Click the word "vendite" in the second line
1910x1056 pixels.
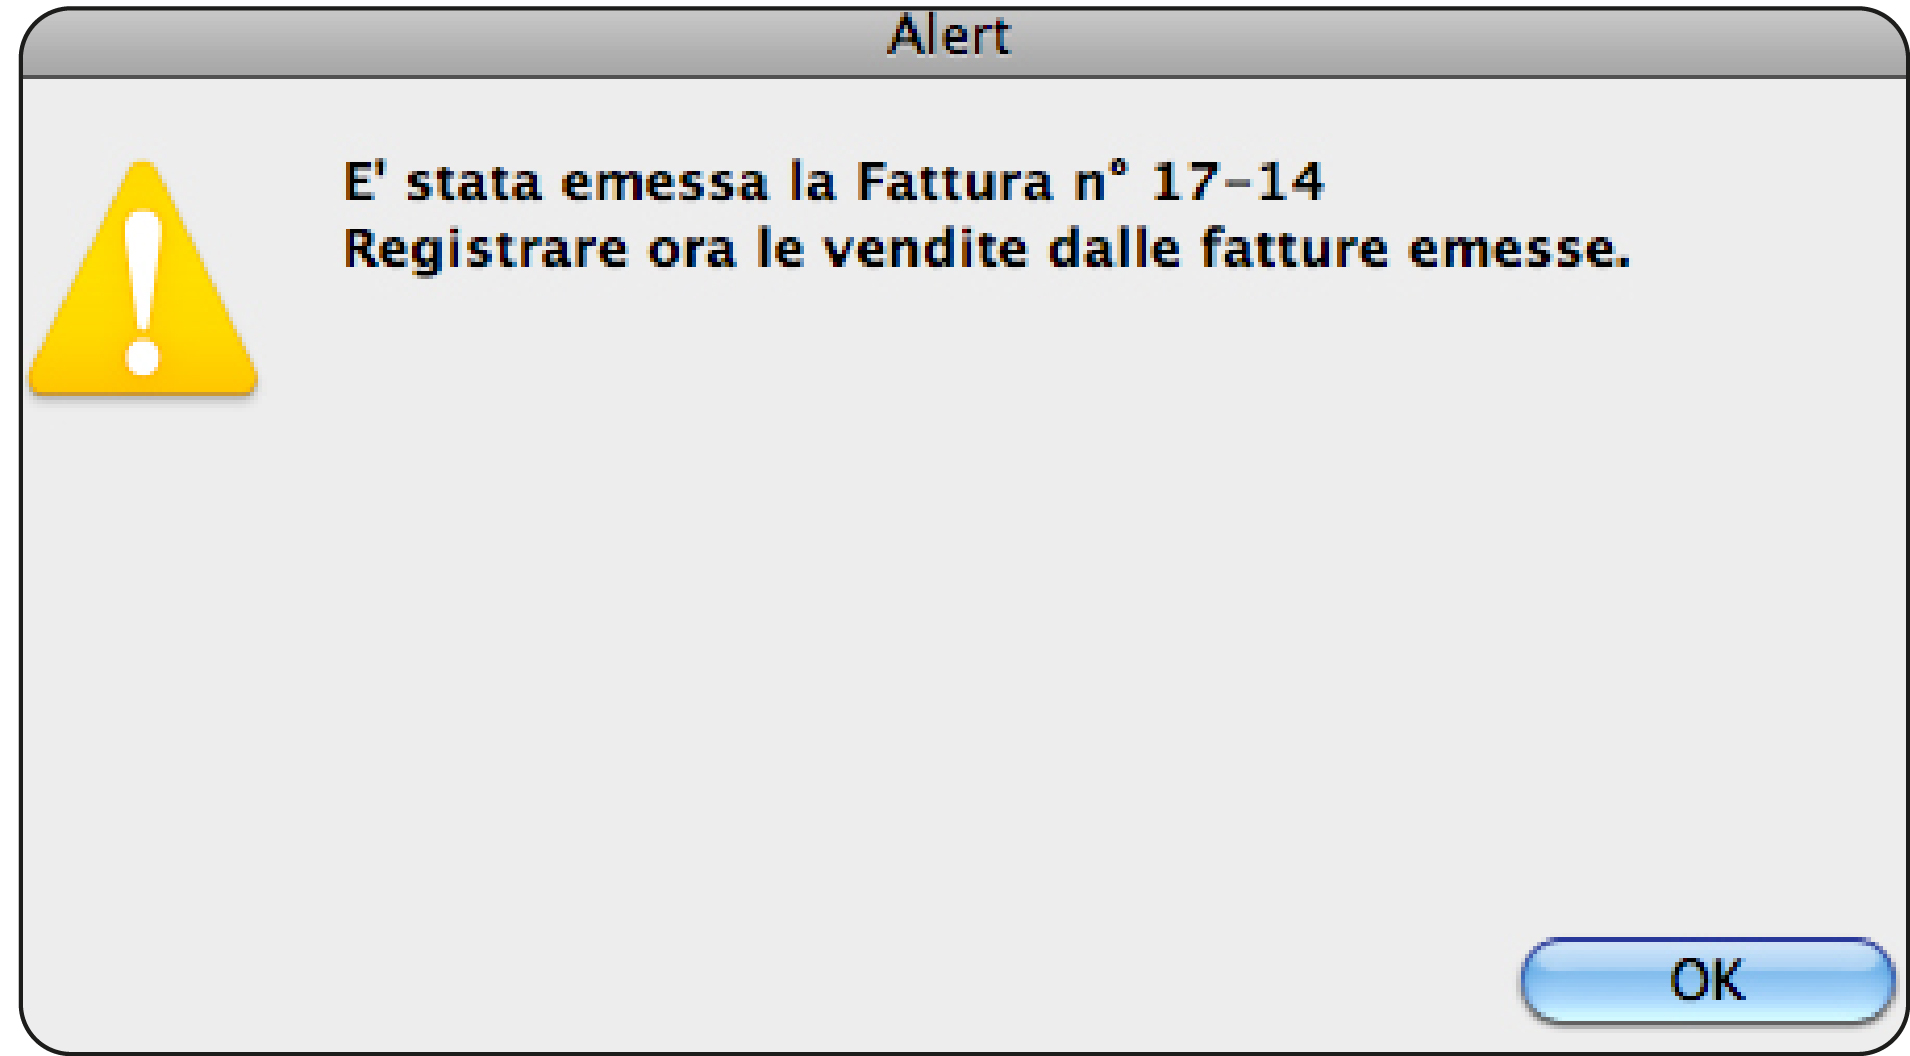[x=925, y=248]
